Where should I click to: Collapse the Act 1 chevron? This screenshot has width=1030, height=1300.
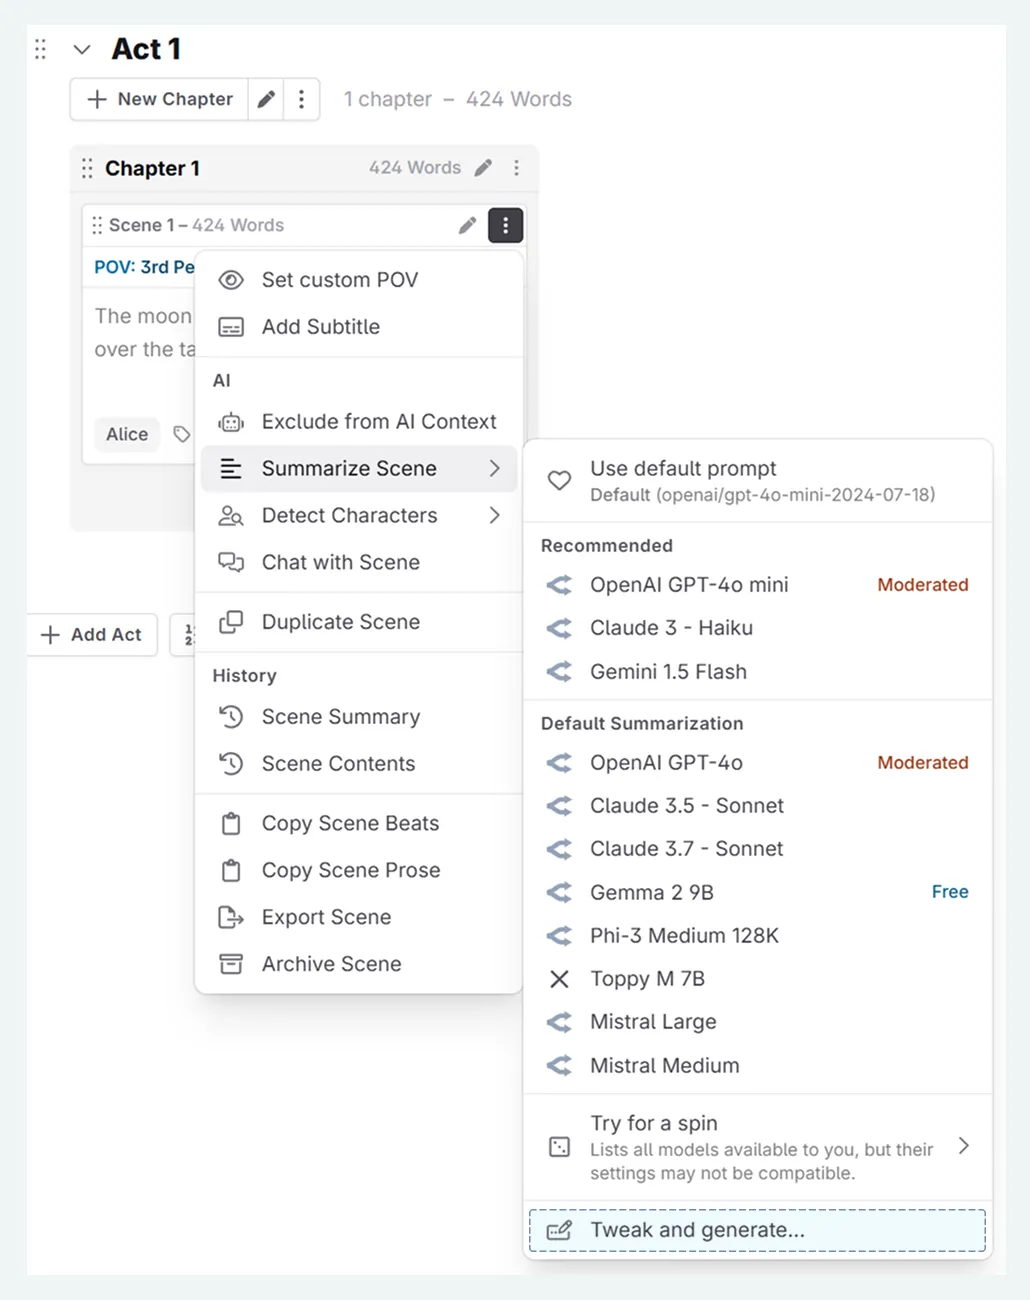82,49
